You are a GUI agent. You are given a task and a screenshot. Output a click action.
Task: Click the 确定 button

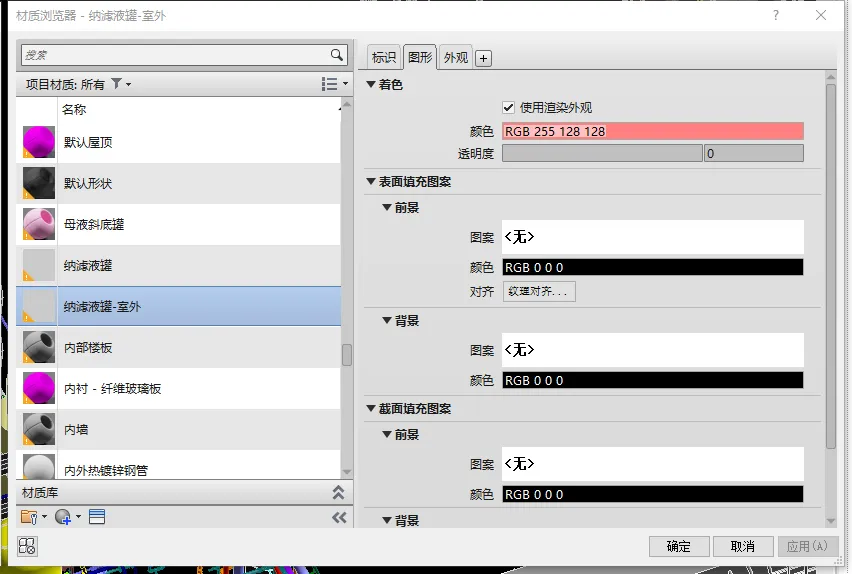(679, 546)
